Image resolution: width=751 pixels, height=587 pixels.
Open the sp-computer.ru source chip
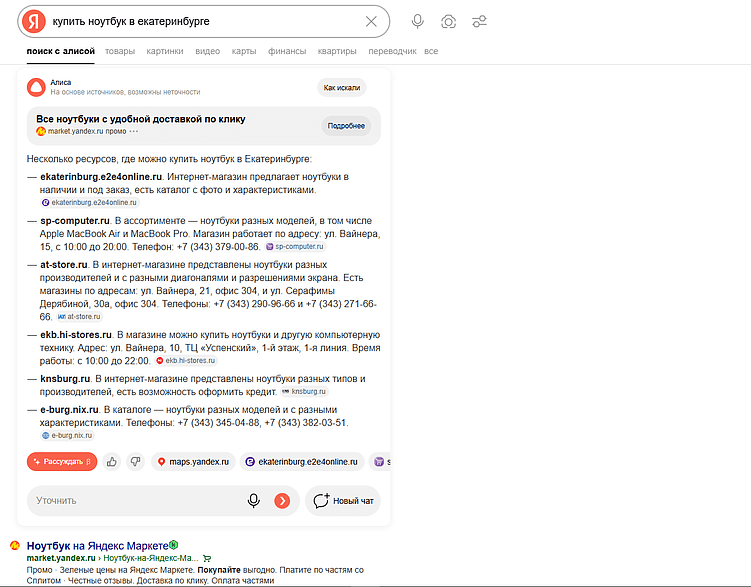296,247
